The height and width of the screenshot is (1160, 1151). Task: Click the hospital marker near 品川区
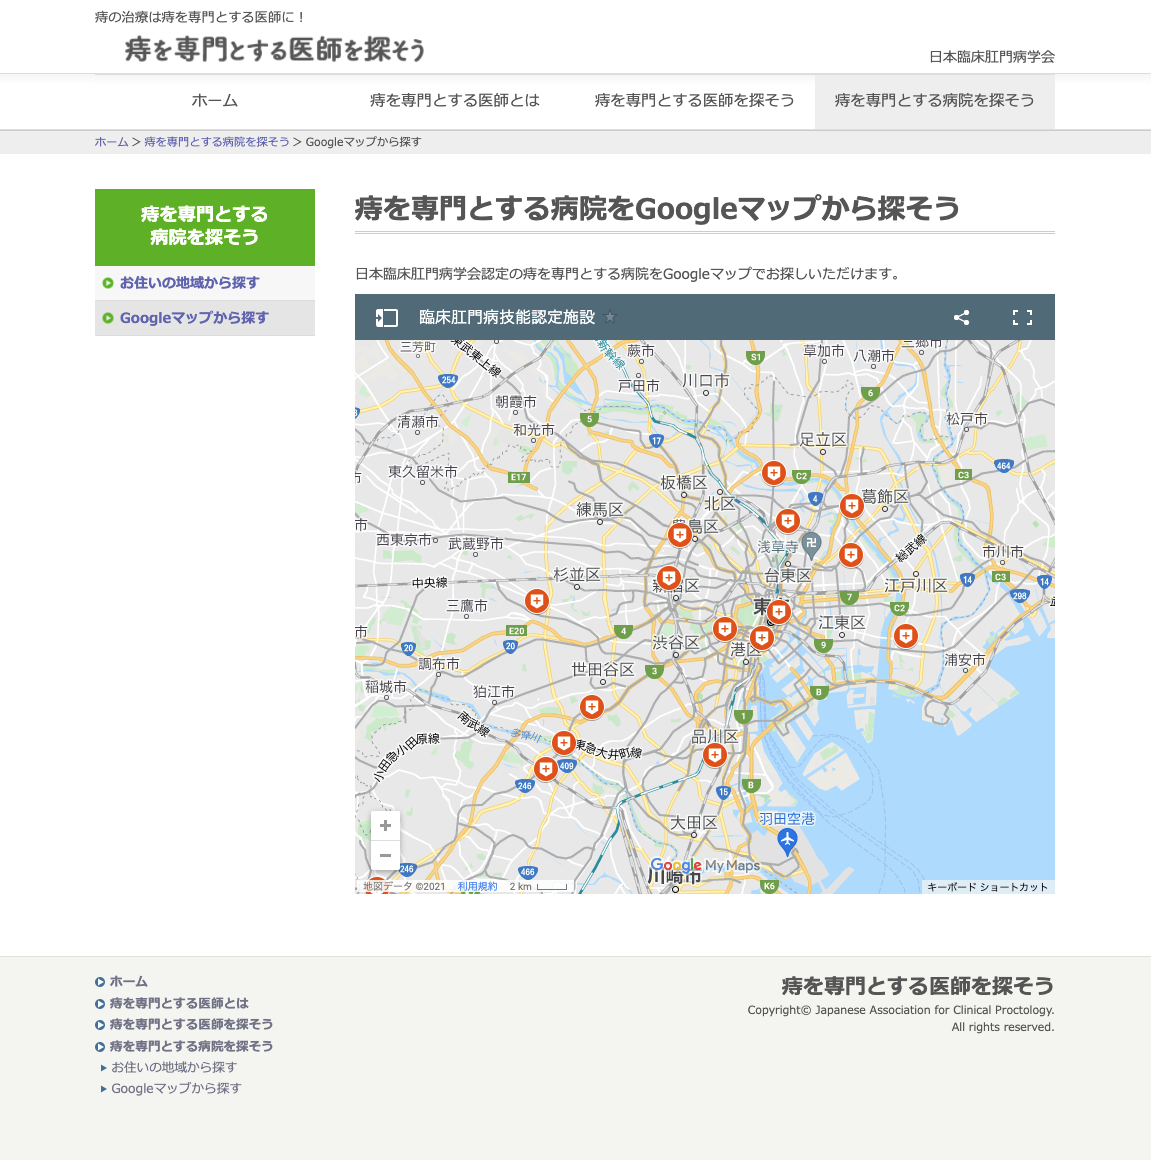(714, 754)
